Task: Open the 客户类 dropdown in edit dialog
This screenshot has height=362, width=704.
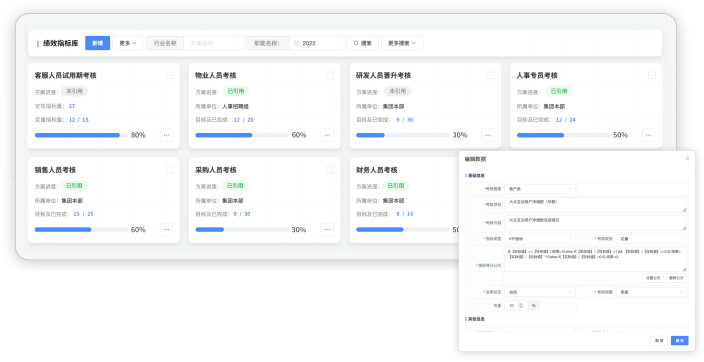Action: (x=540, y=189)
